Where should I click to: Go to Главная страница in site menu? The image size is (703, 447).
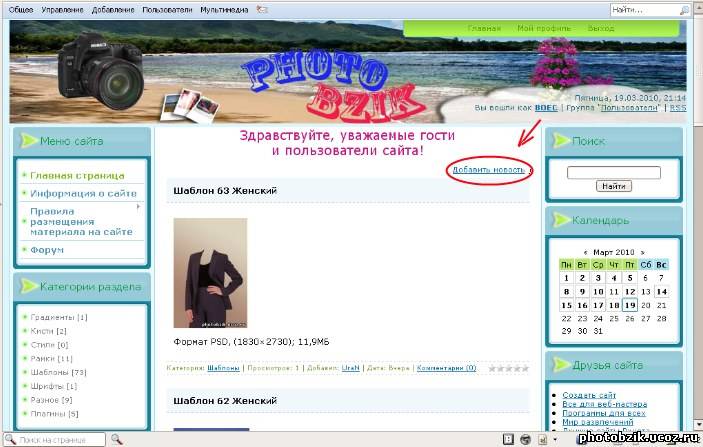(x=77, y=176)
